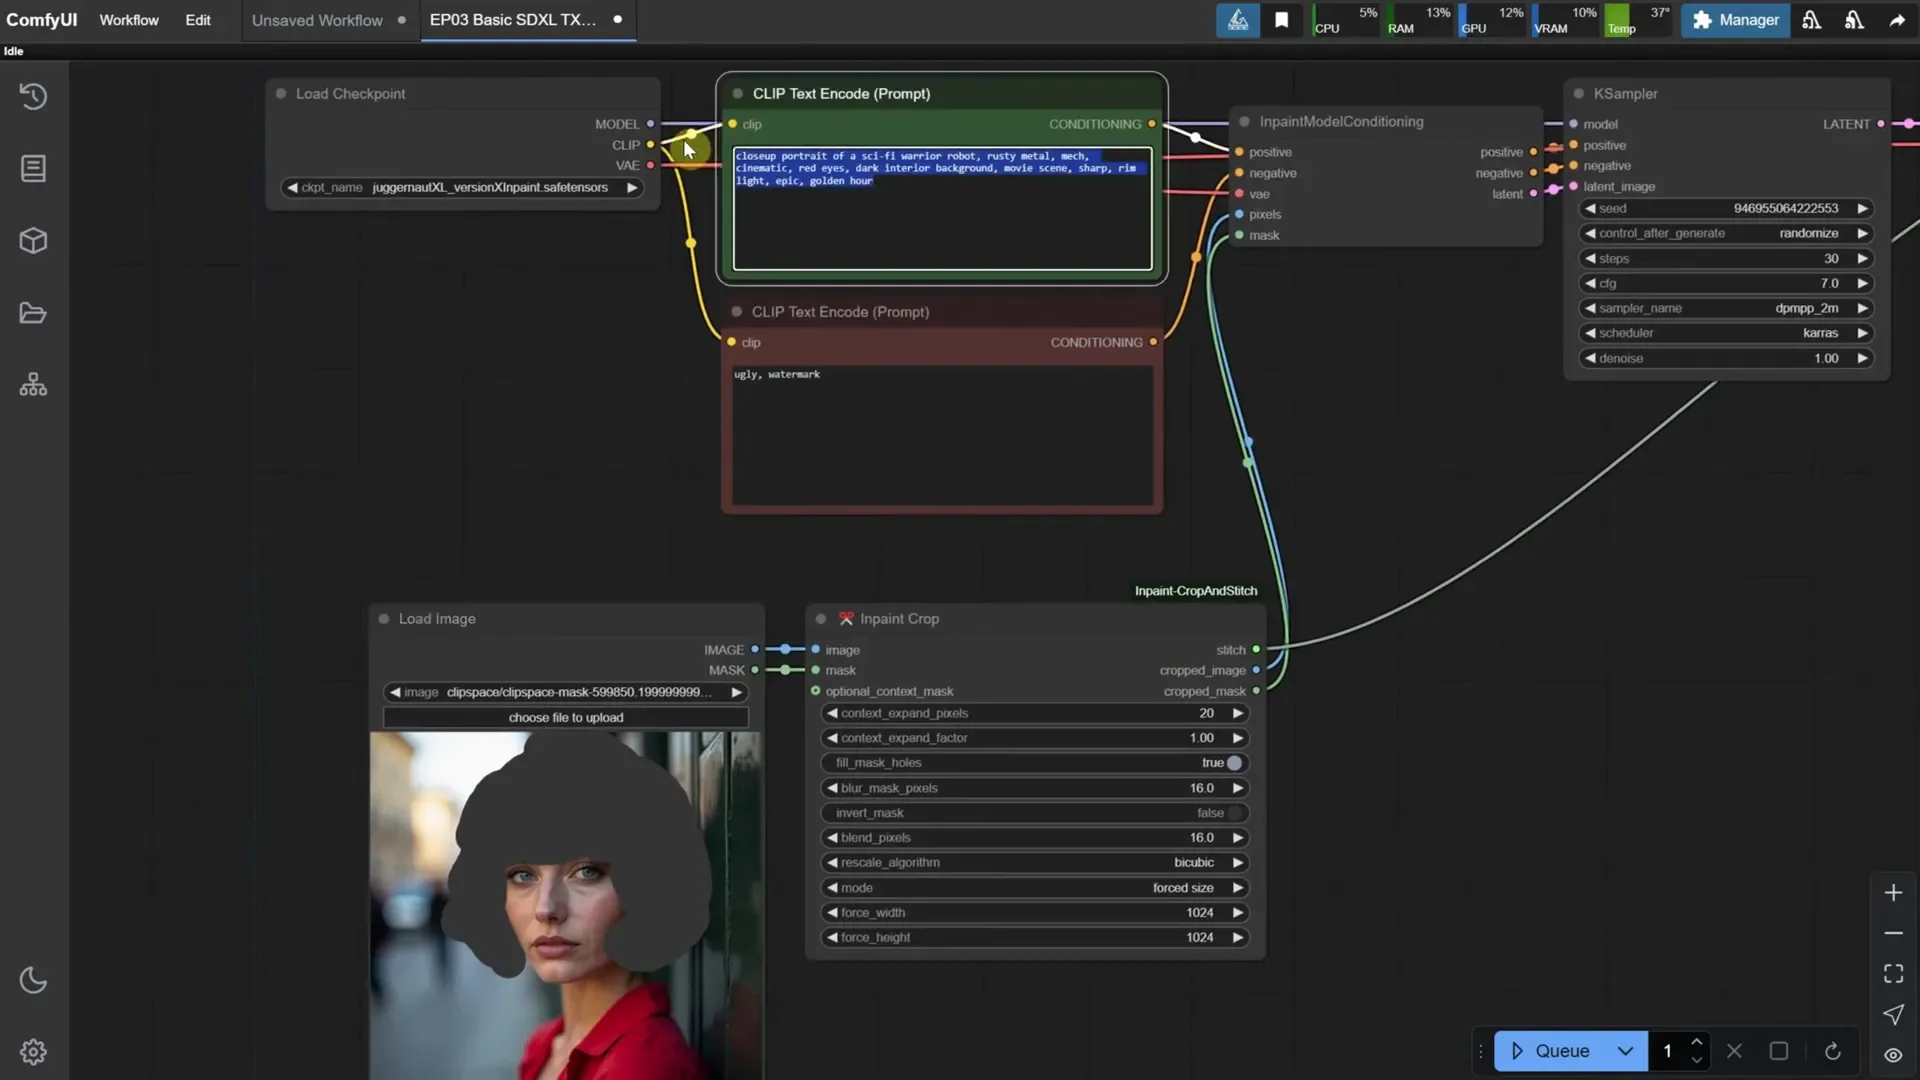Viewport: 1920px width, 1080px height.
Task: Increase the cfg value in KSampler
Action: (1862, 283)
